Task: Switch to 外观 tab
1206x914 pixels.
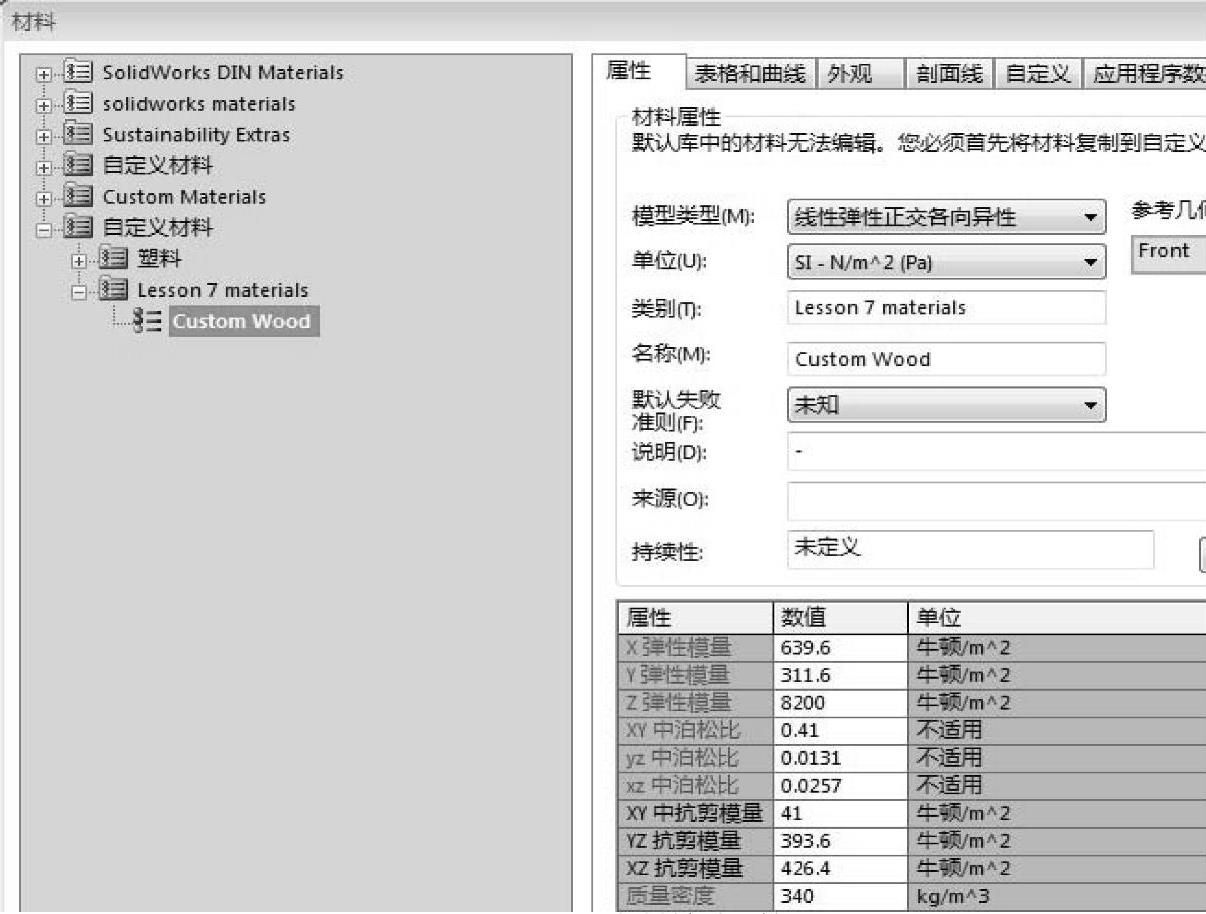Action: (x=859, y=74)
